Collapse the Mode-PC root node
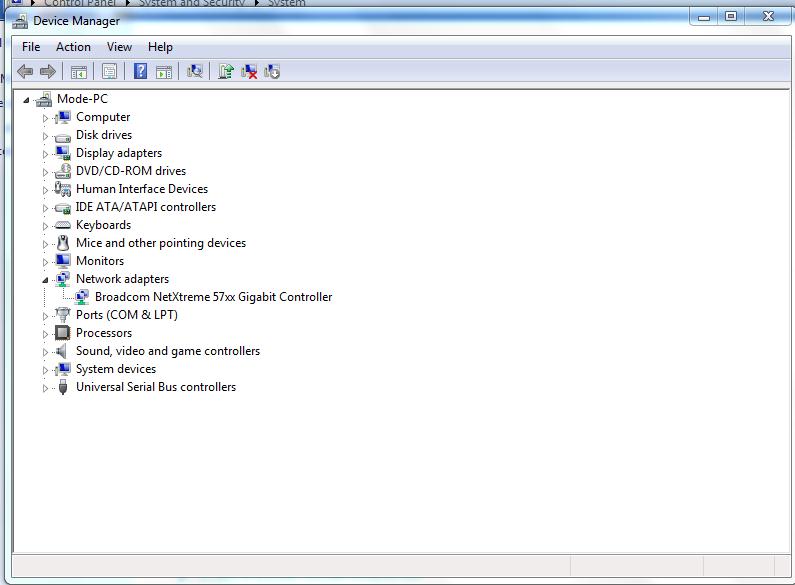The width and height of the screenshot is (795, 585). pos(26,100)
